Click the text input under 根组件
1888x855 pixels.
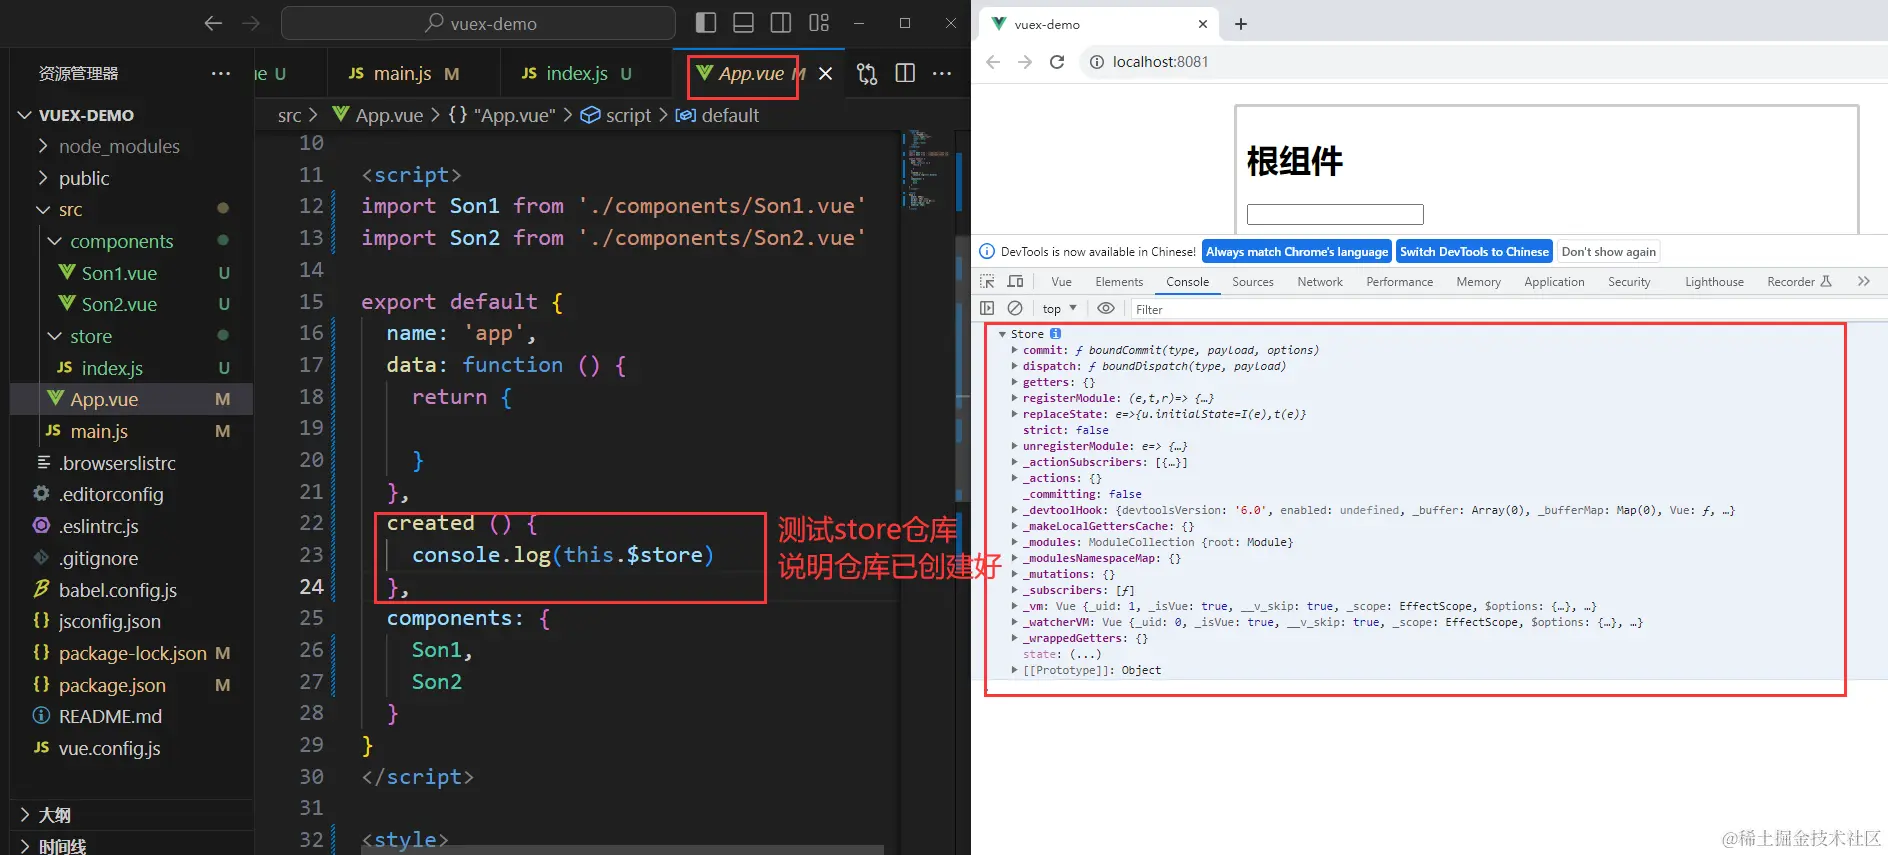[1335, 214]
